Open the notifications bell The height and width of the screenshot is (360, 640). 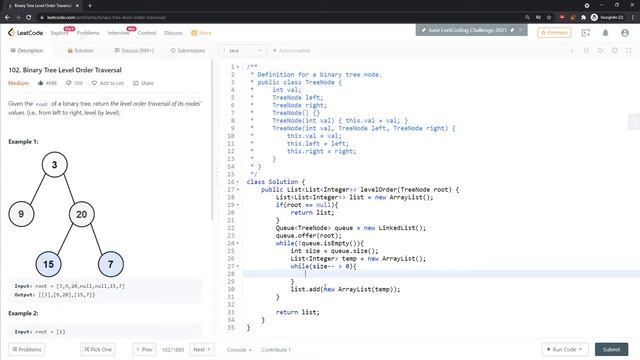pos(605,33)
